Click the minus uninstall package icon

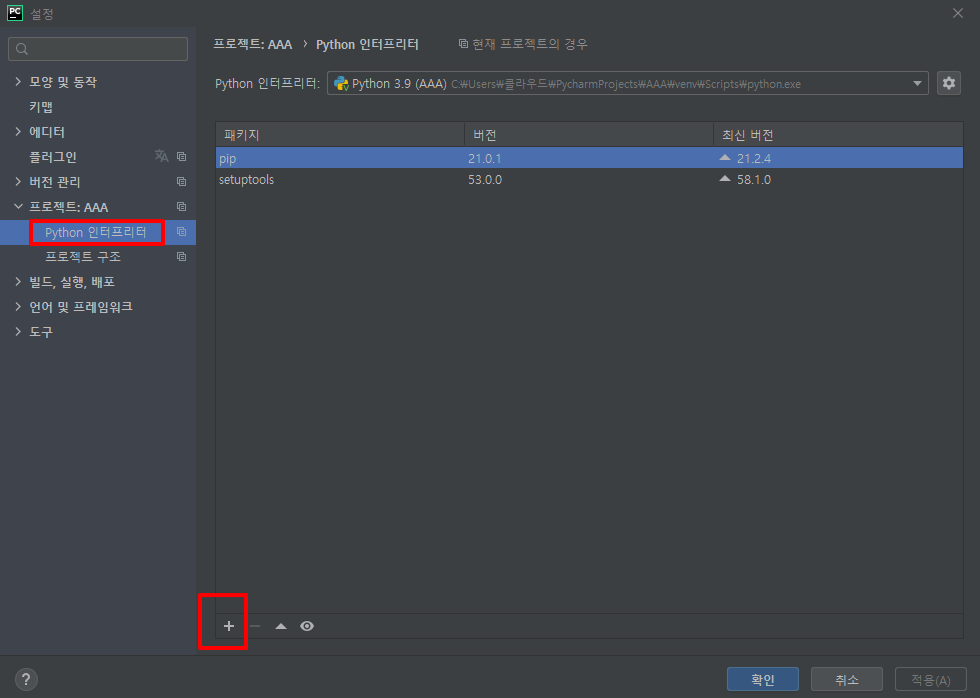(x=255, y=626)
